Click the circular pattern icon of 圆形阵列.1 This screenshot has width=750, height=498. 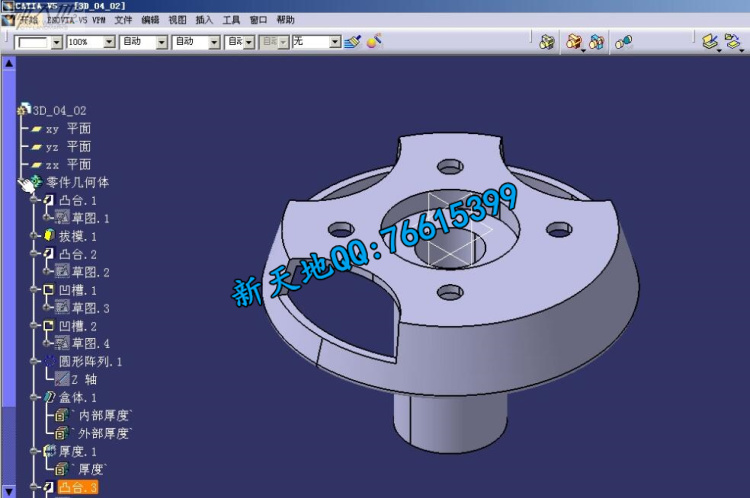[x=48, y=361]
